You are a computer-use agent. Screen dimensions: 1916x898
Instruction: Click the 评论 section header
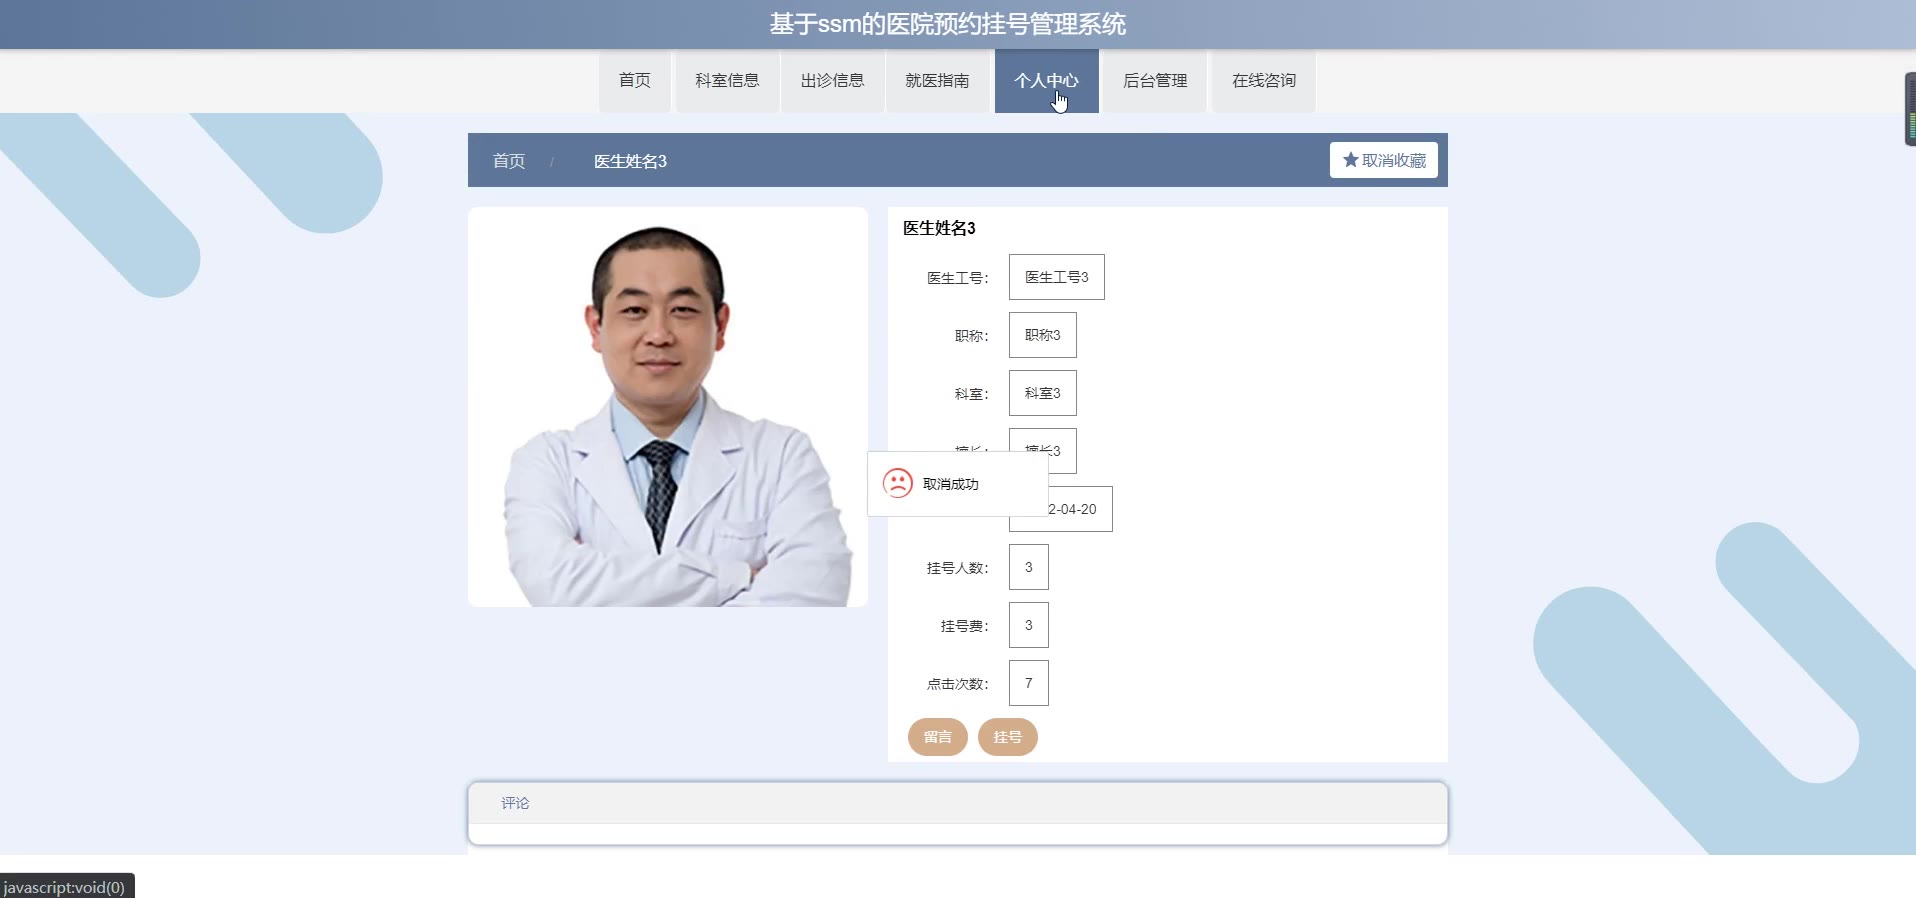pos(958,803)
